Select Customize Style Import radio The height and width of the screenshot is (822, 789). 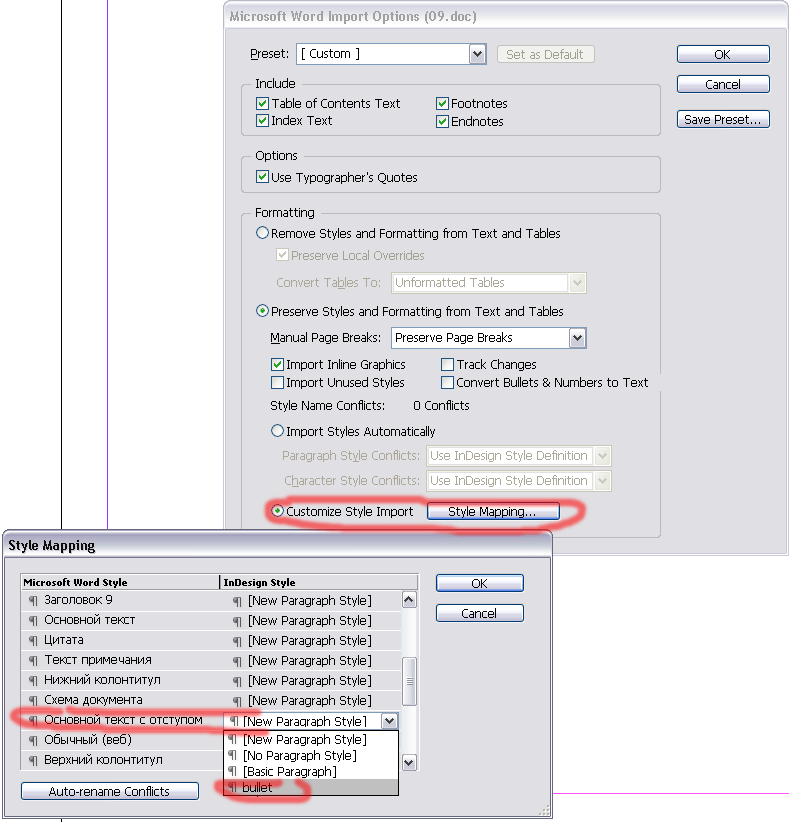(277, 511)
